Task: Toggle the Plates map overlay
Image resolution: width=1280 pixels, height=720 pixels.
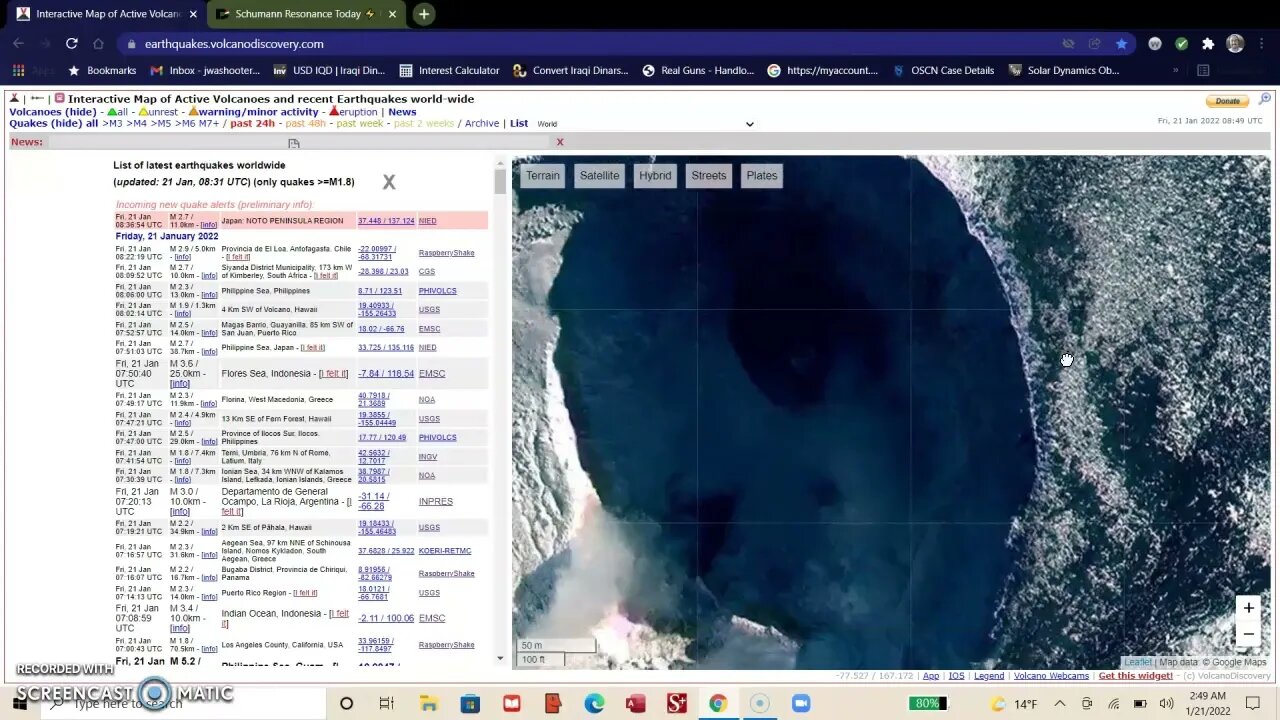Action: [x=762, y=175]
